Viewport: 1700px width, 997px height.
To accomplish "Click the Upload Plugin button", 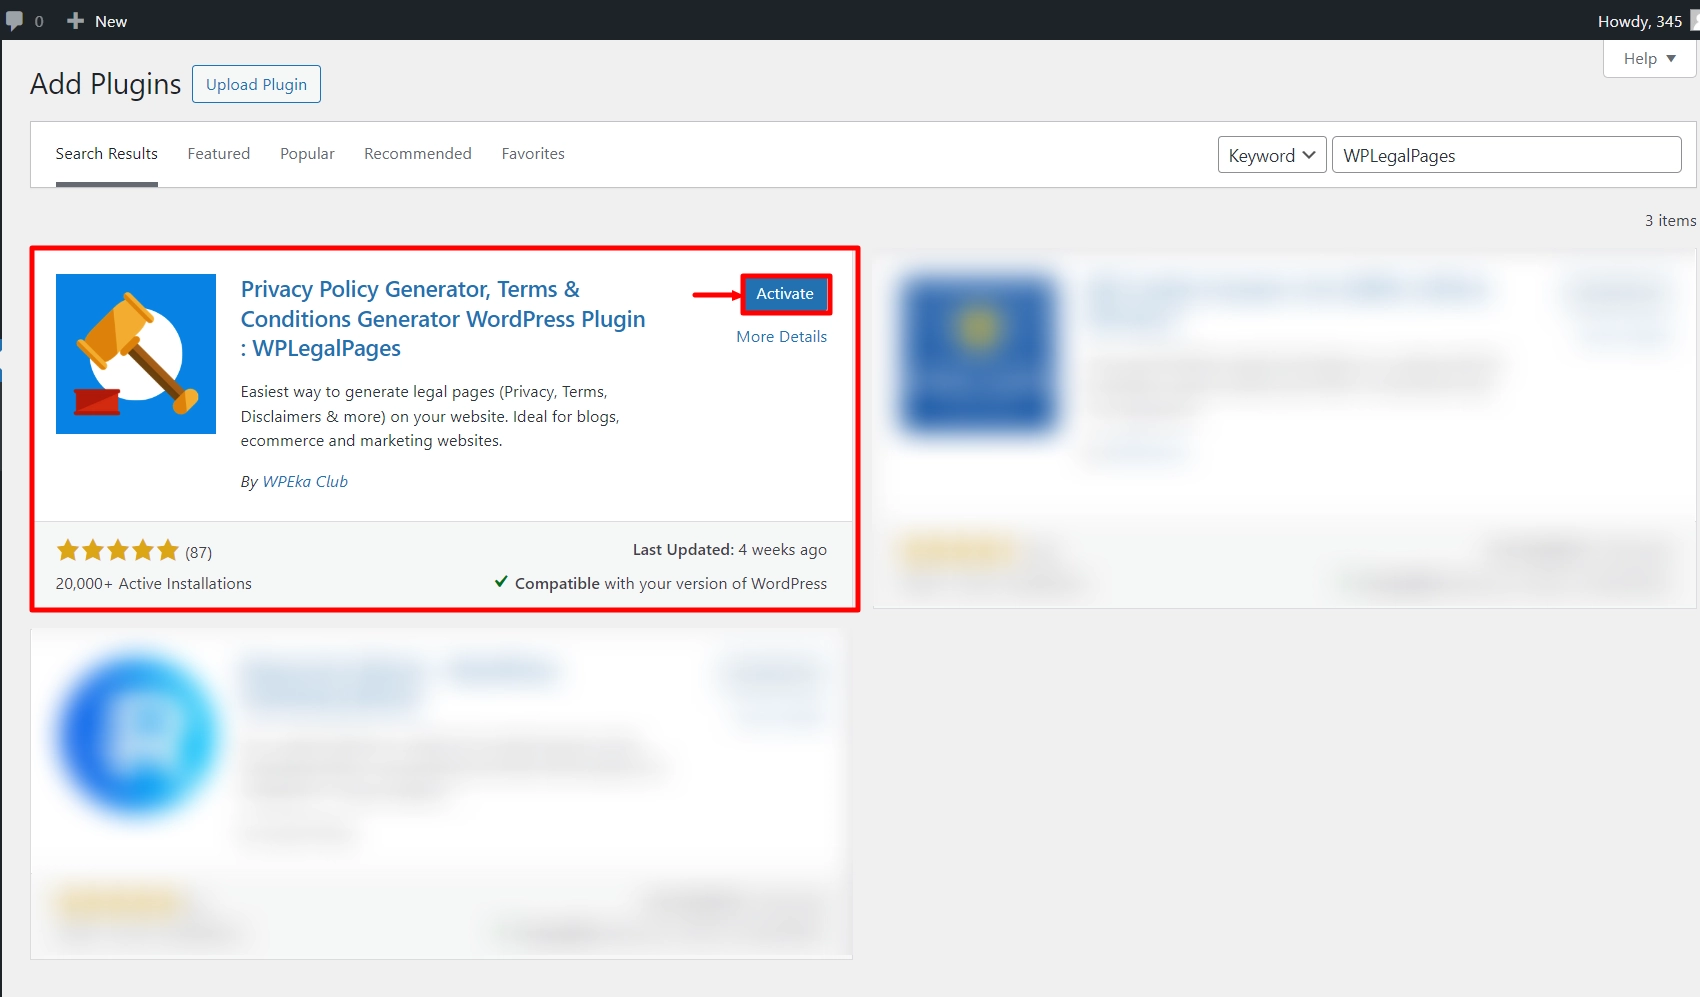I will click(256, 84).
